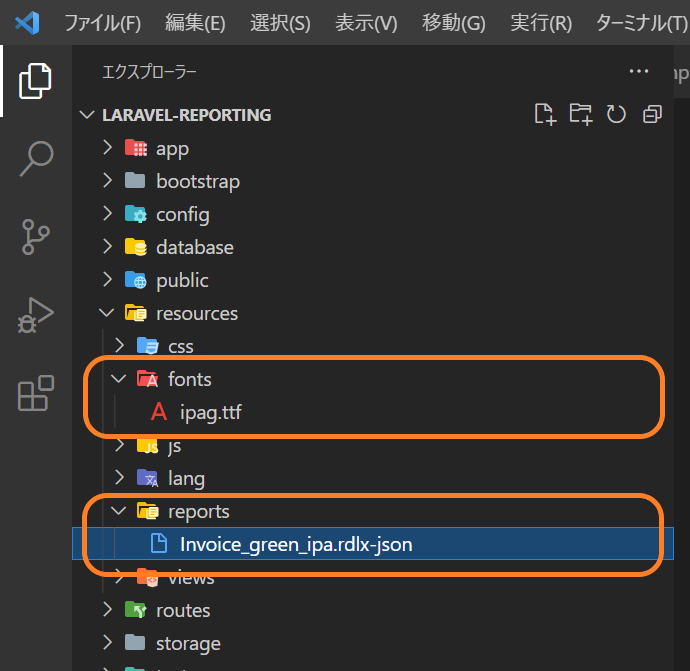Open the Search view icon
This screenshot has height=671, width=690.
click(x=37, y=158)
